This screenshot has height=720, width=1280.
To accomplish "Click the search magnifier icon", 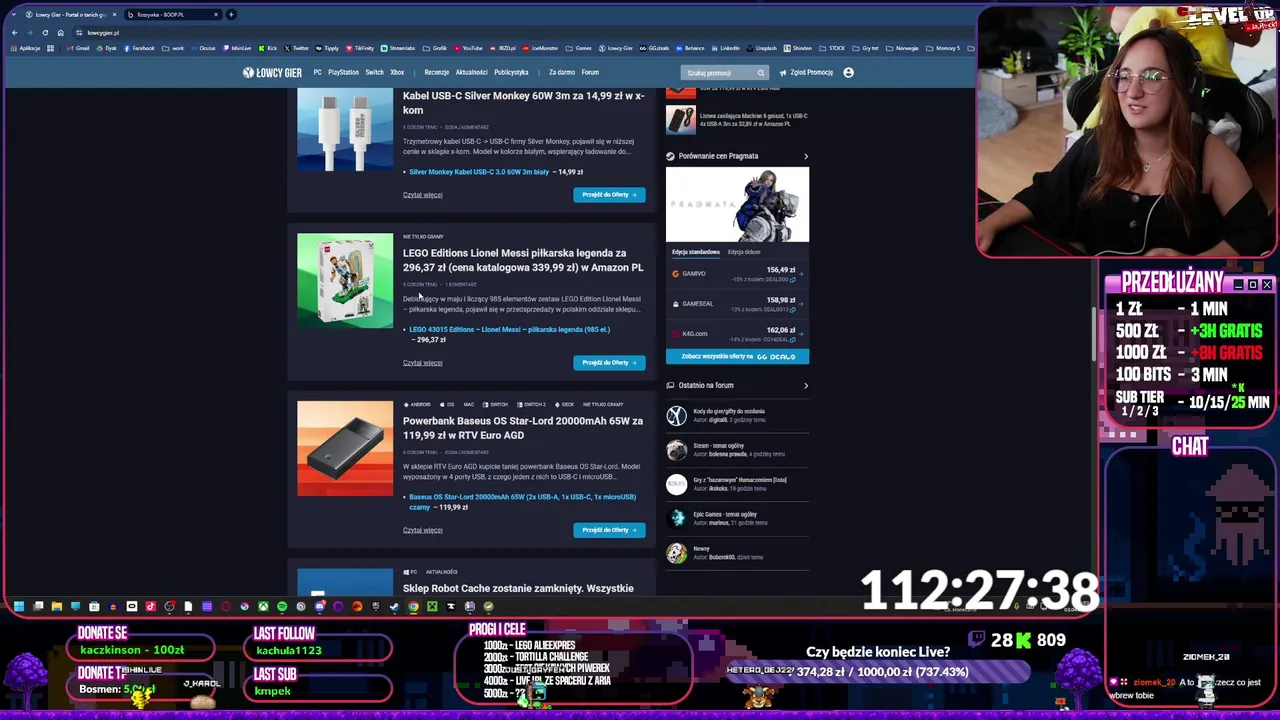I will tap(761, 73).
